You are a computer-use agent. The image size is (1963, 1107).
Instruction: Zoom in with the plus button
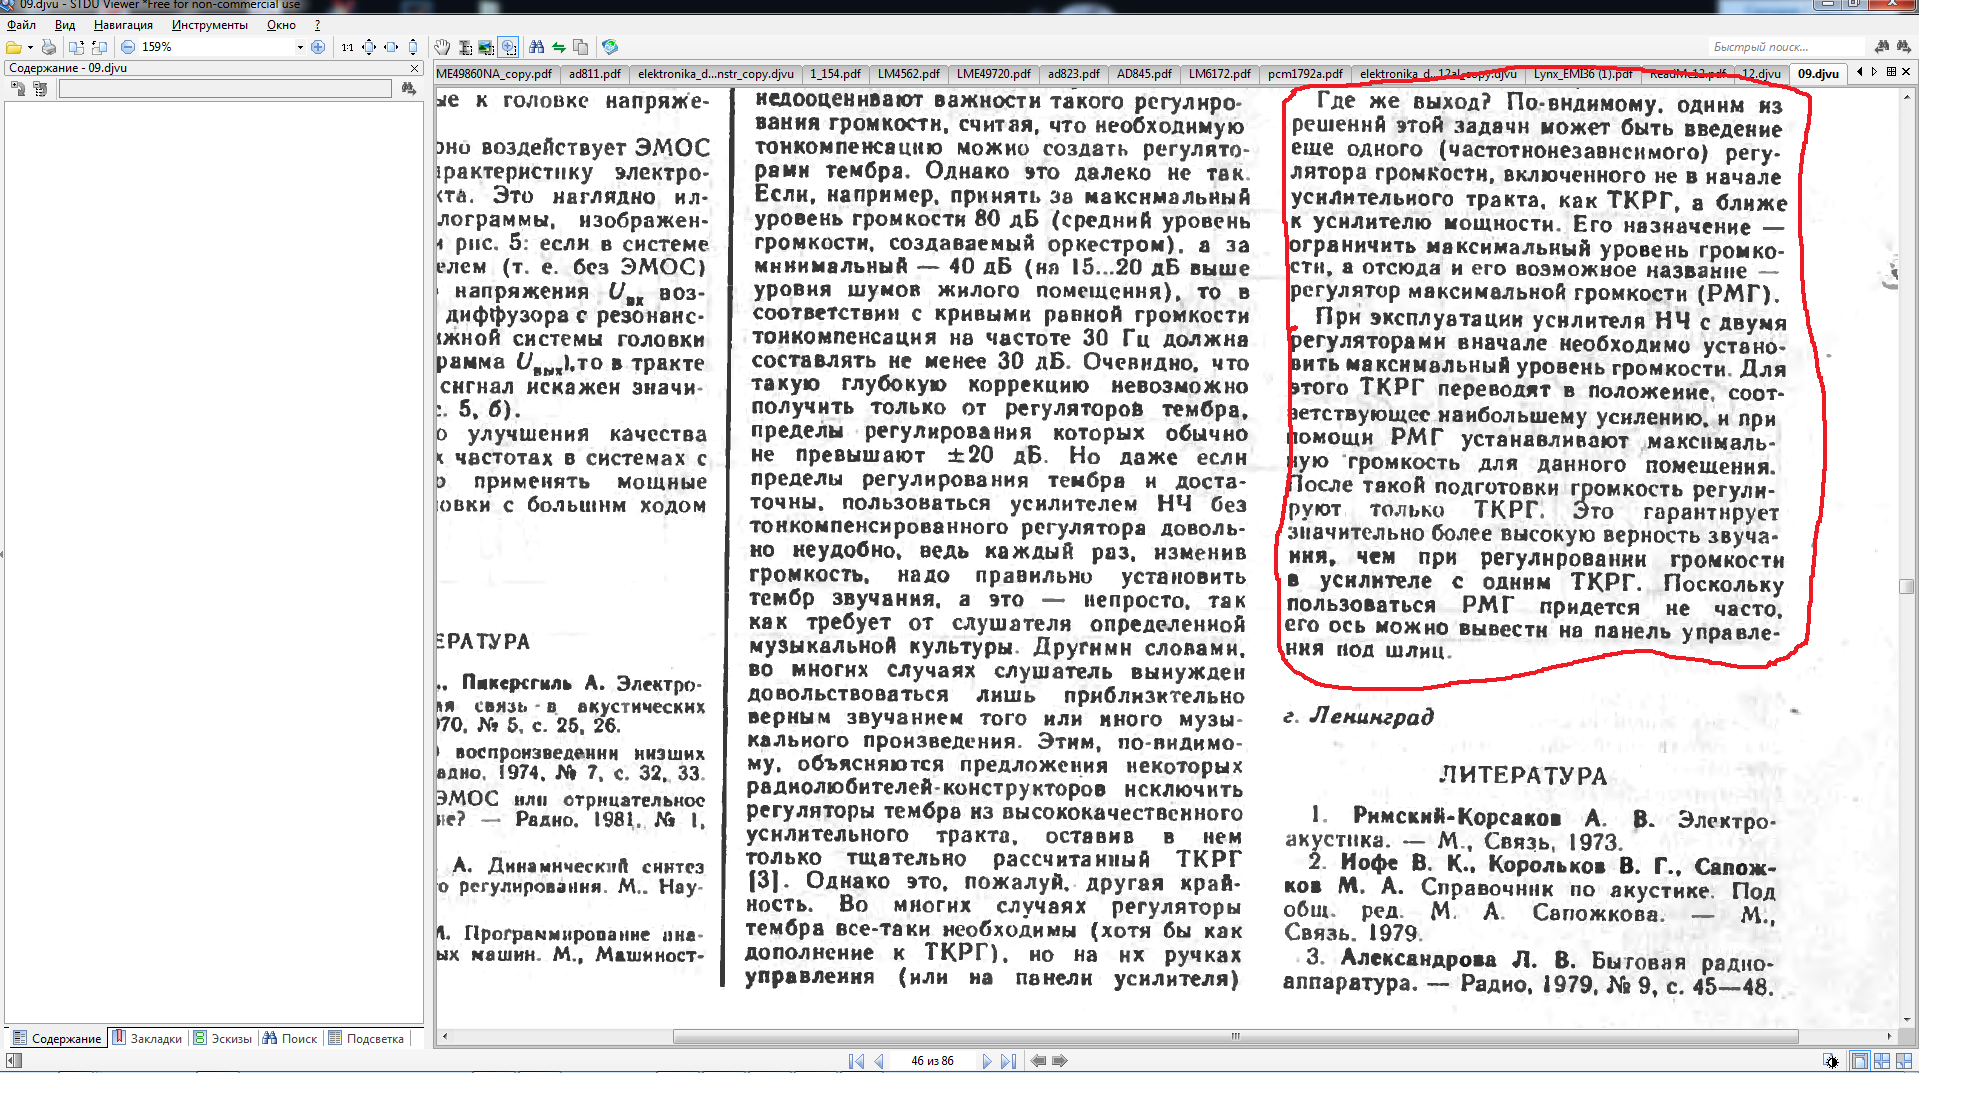(318, 47)
